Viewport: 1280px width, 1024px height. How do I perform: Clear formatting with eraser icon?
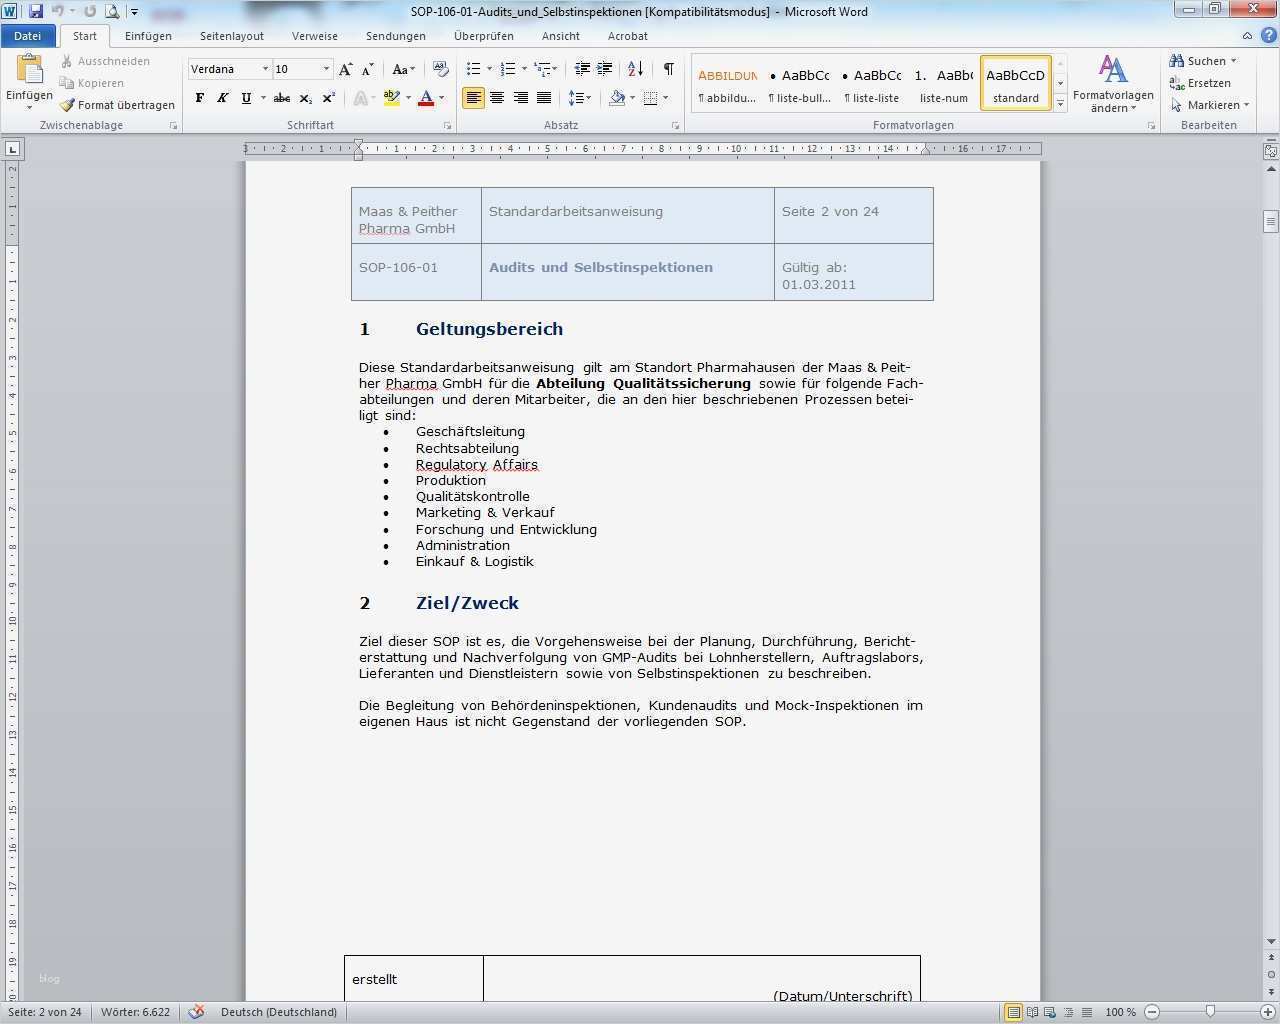pyautogui.click(x=441, y=69)
